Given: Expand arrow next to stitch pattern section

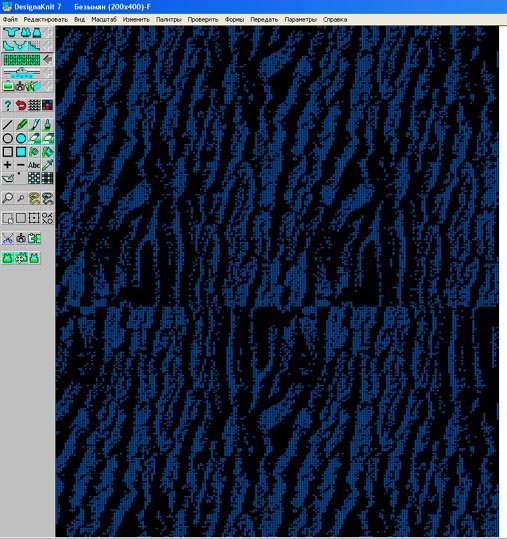Looking at the screenshot, I should point(48,60).
